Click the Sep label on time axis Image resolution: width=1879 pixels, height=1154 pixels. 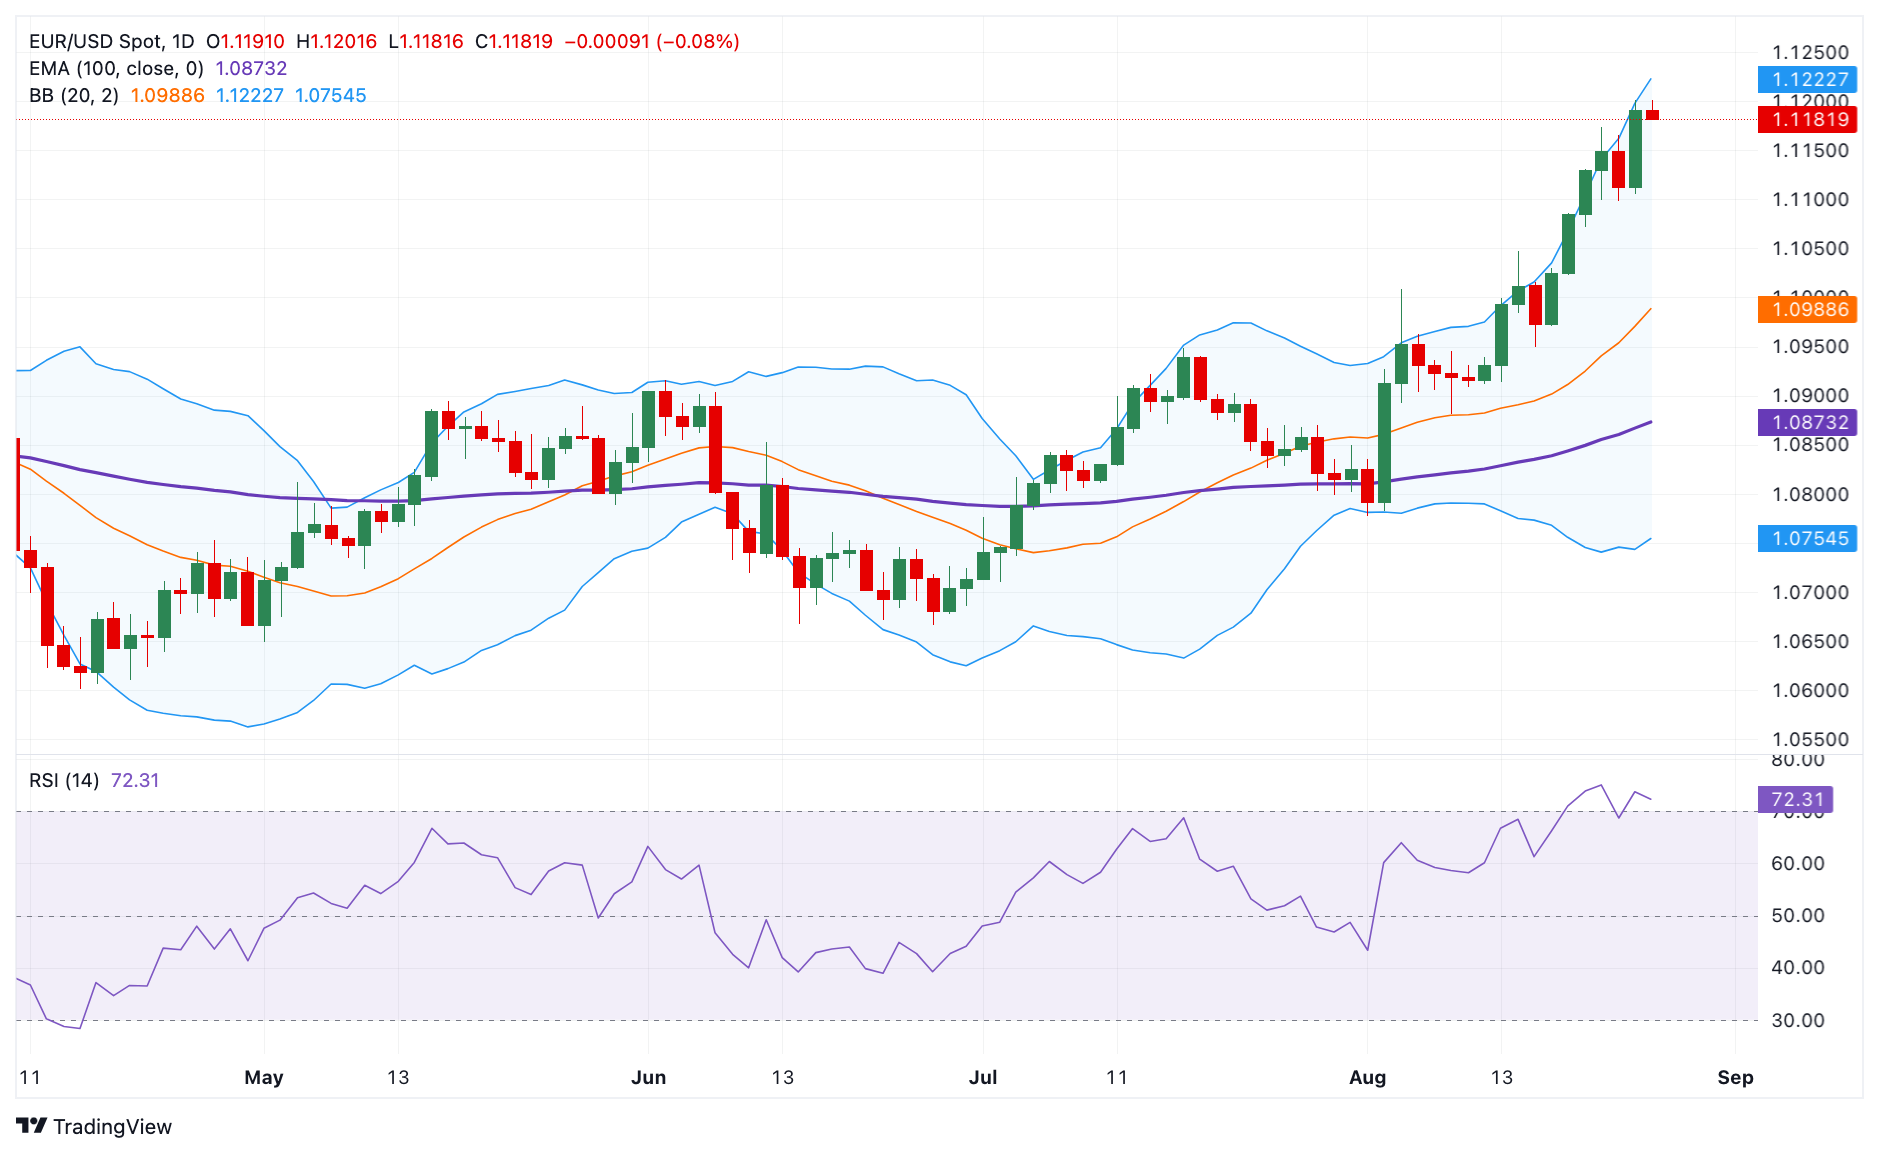point(1735,1077)
